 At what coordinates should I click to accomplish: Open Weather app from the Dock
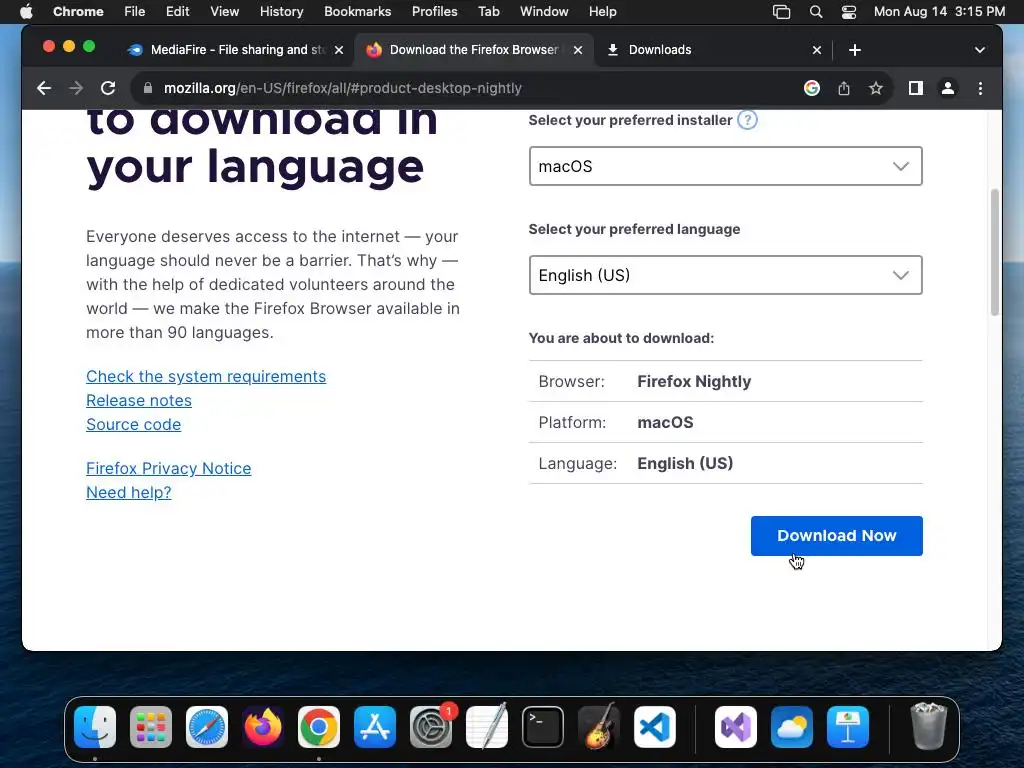point(792,727)
